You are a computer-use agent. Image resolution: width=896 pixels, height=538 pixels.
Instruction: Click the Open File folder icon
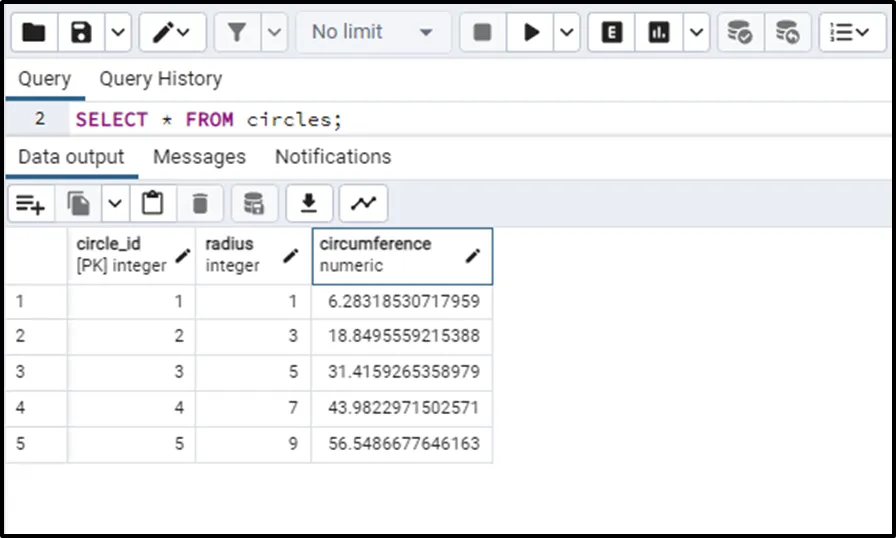(x=34, y=32)
